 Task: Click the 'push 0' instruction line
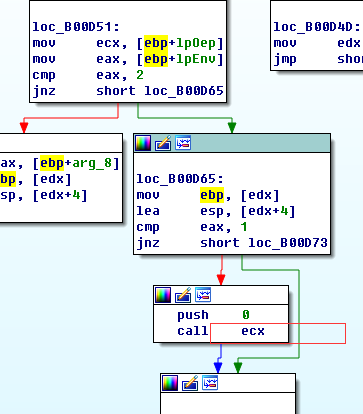(213, 315)
